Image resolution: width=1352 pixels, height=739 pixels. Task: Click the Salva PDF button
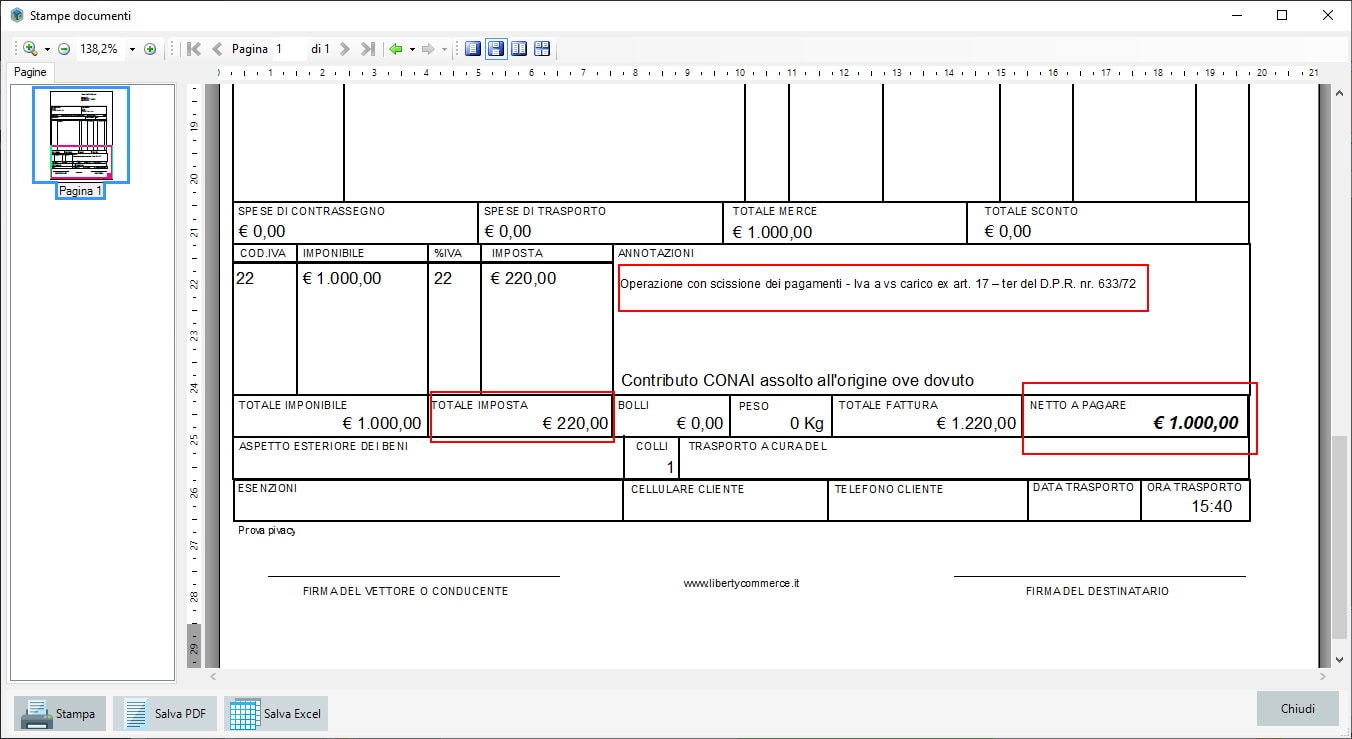coord(165,713)
